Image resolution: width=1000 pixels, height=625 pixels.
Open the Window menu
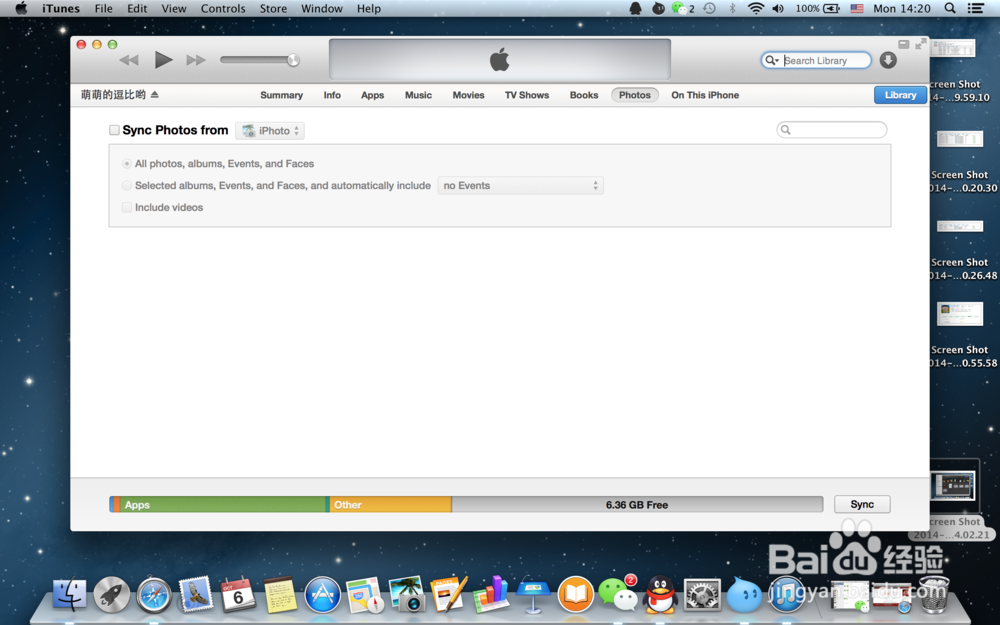321,8
